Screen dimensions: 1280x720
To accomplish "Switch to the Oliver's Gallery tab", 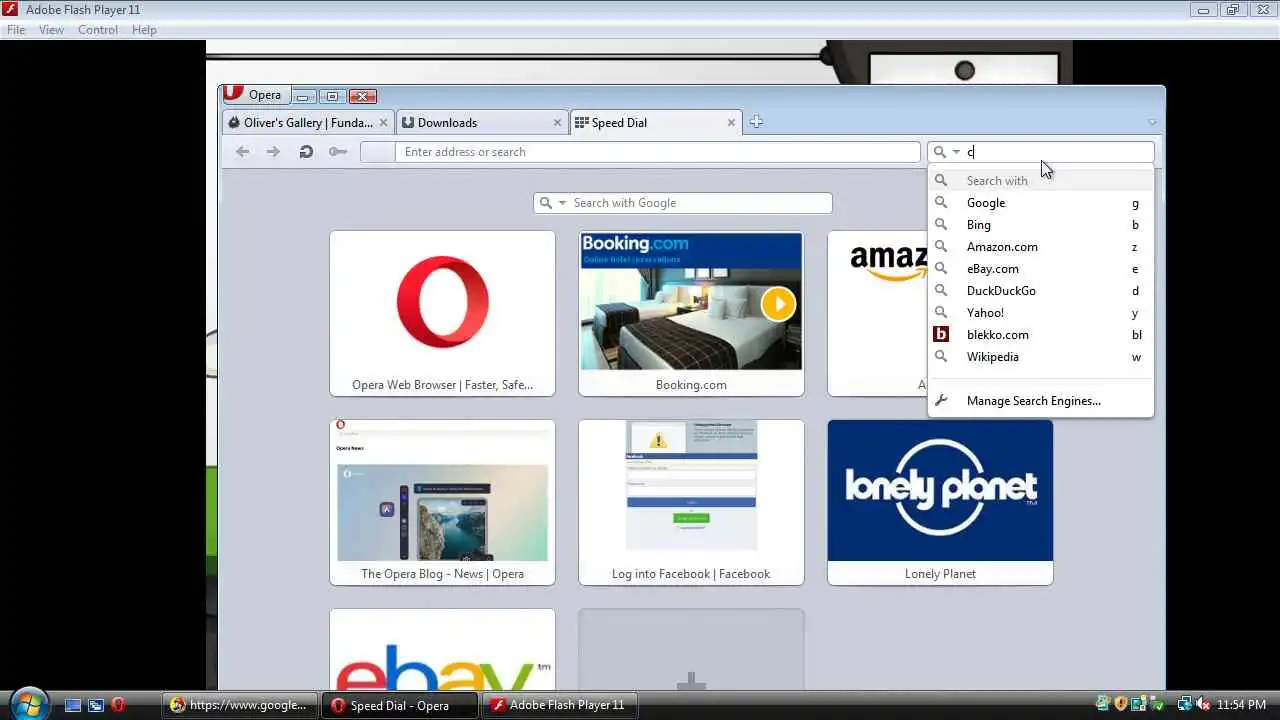I will point(308,123).
